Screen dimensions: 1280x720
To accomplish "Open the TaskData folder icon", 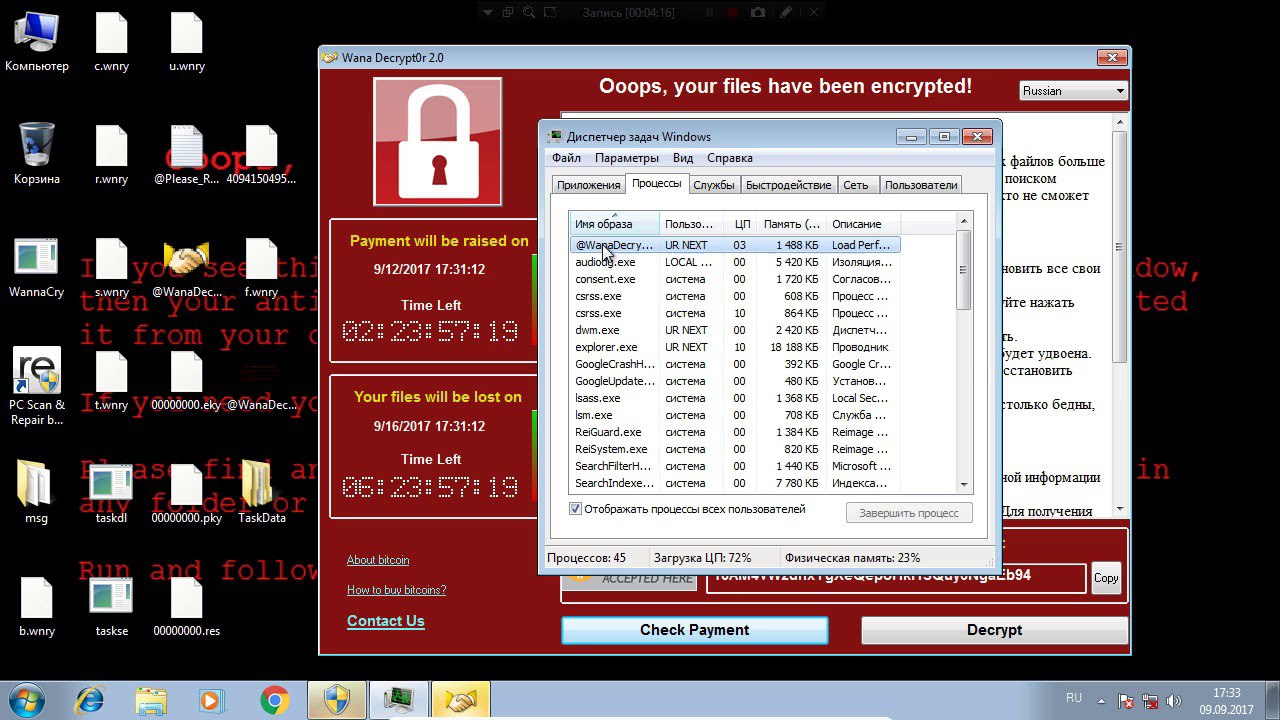I will [x=261, y=493].
